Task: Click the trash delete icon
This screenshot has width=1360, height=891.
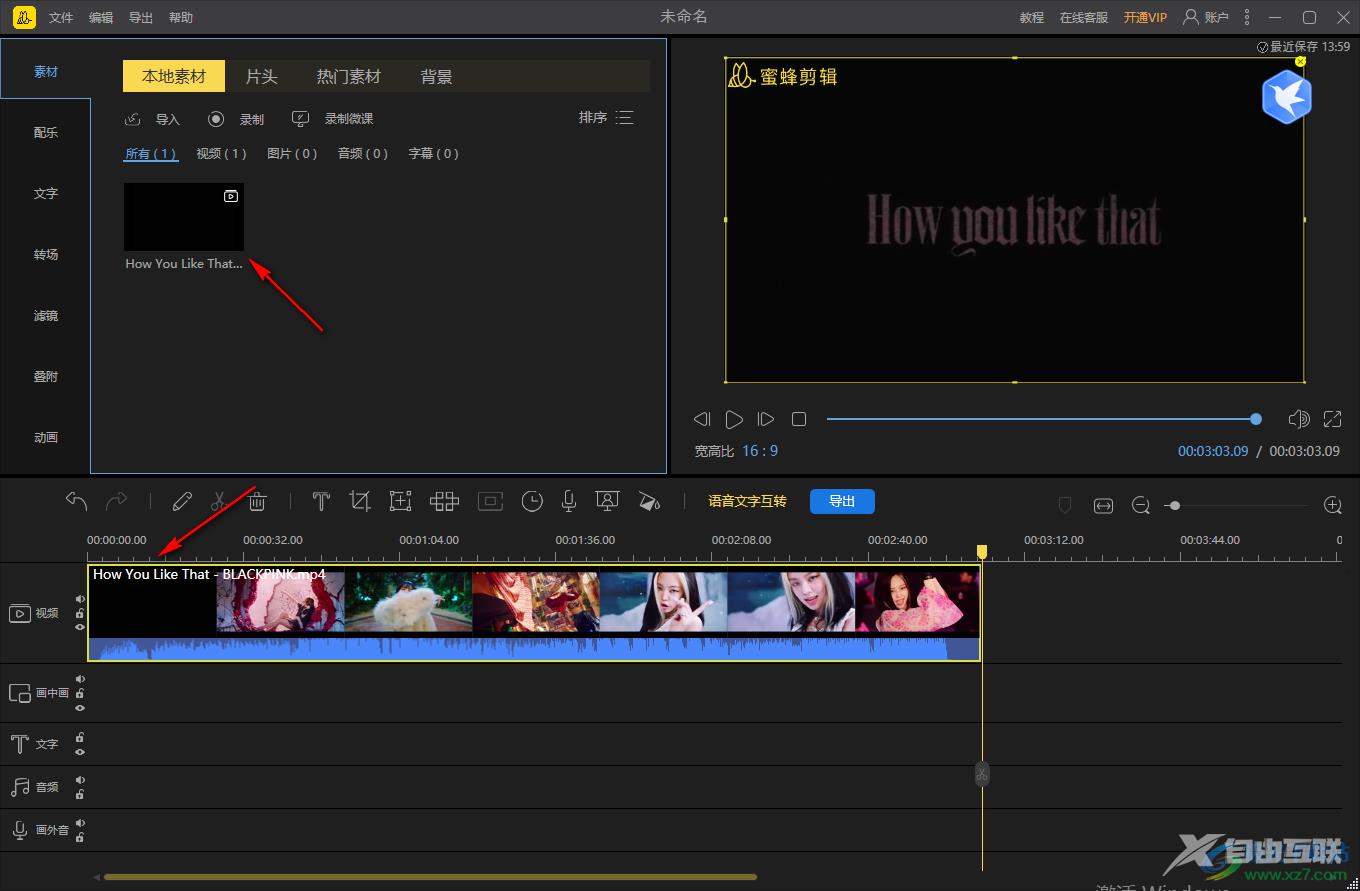Action: coord(257,501)
